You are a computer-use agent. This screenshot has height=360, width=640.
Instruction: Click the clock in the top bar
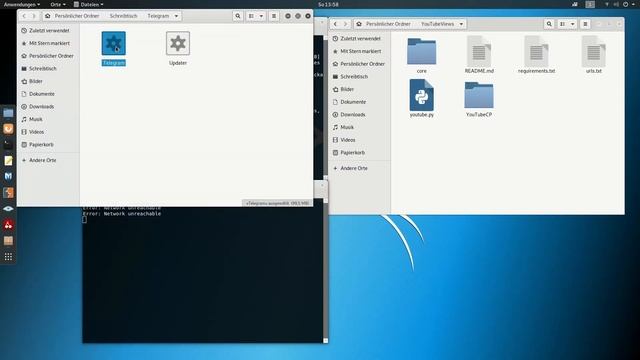328,4
